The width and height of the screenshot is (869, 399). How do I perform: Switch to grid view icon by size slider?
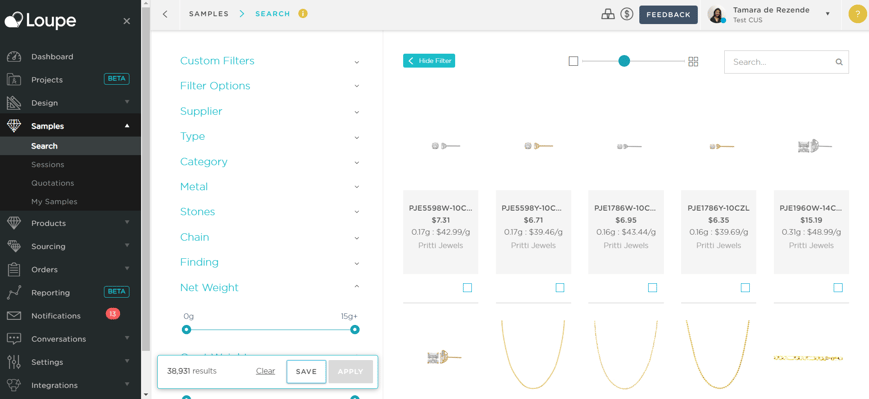pos(693,62)
